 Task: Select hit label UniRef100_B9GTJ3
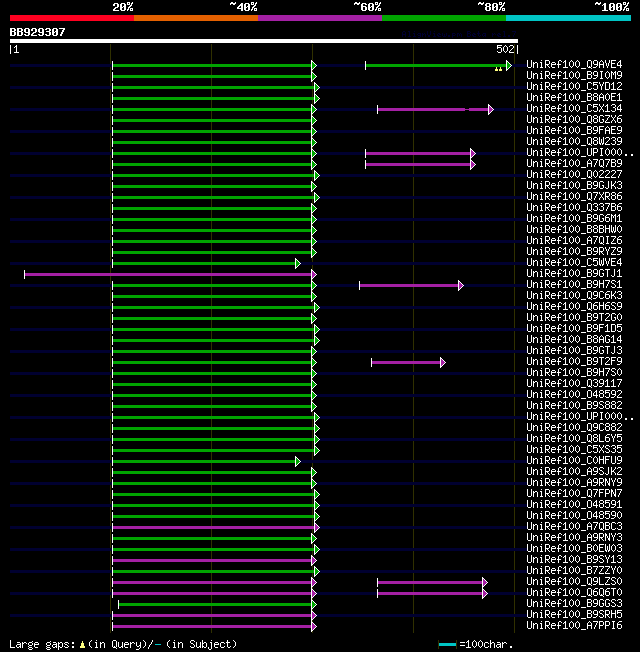tap(574, 351)
